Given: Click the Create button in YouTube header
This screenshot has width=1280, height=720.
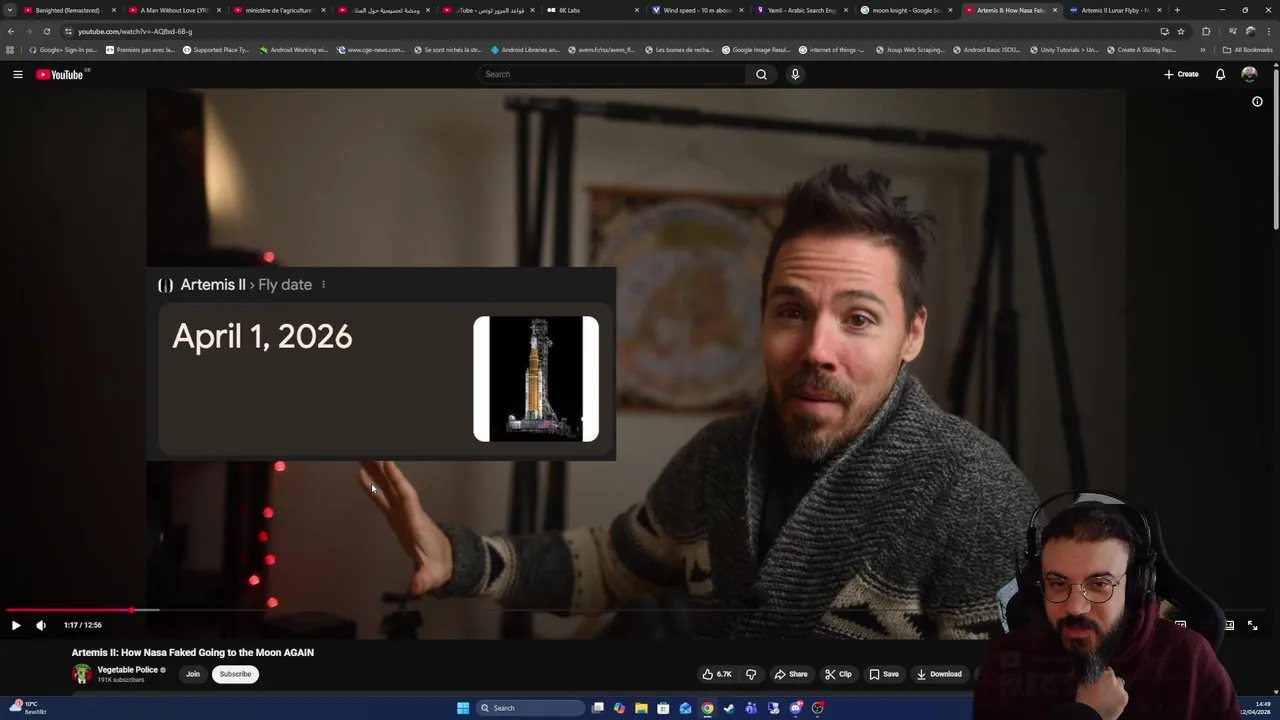Looking at the screenshot, I should 1181,74.
